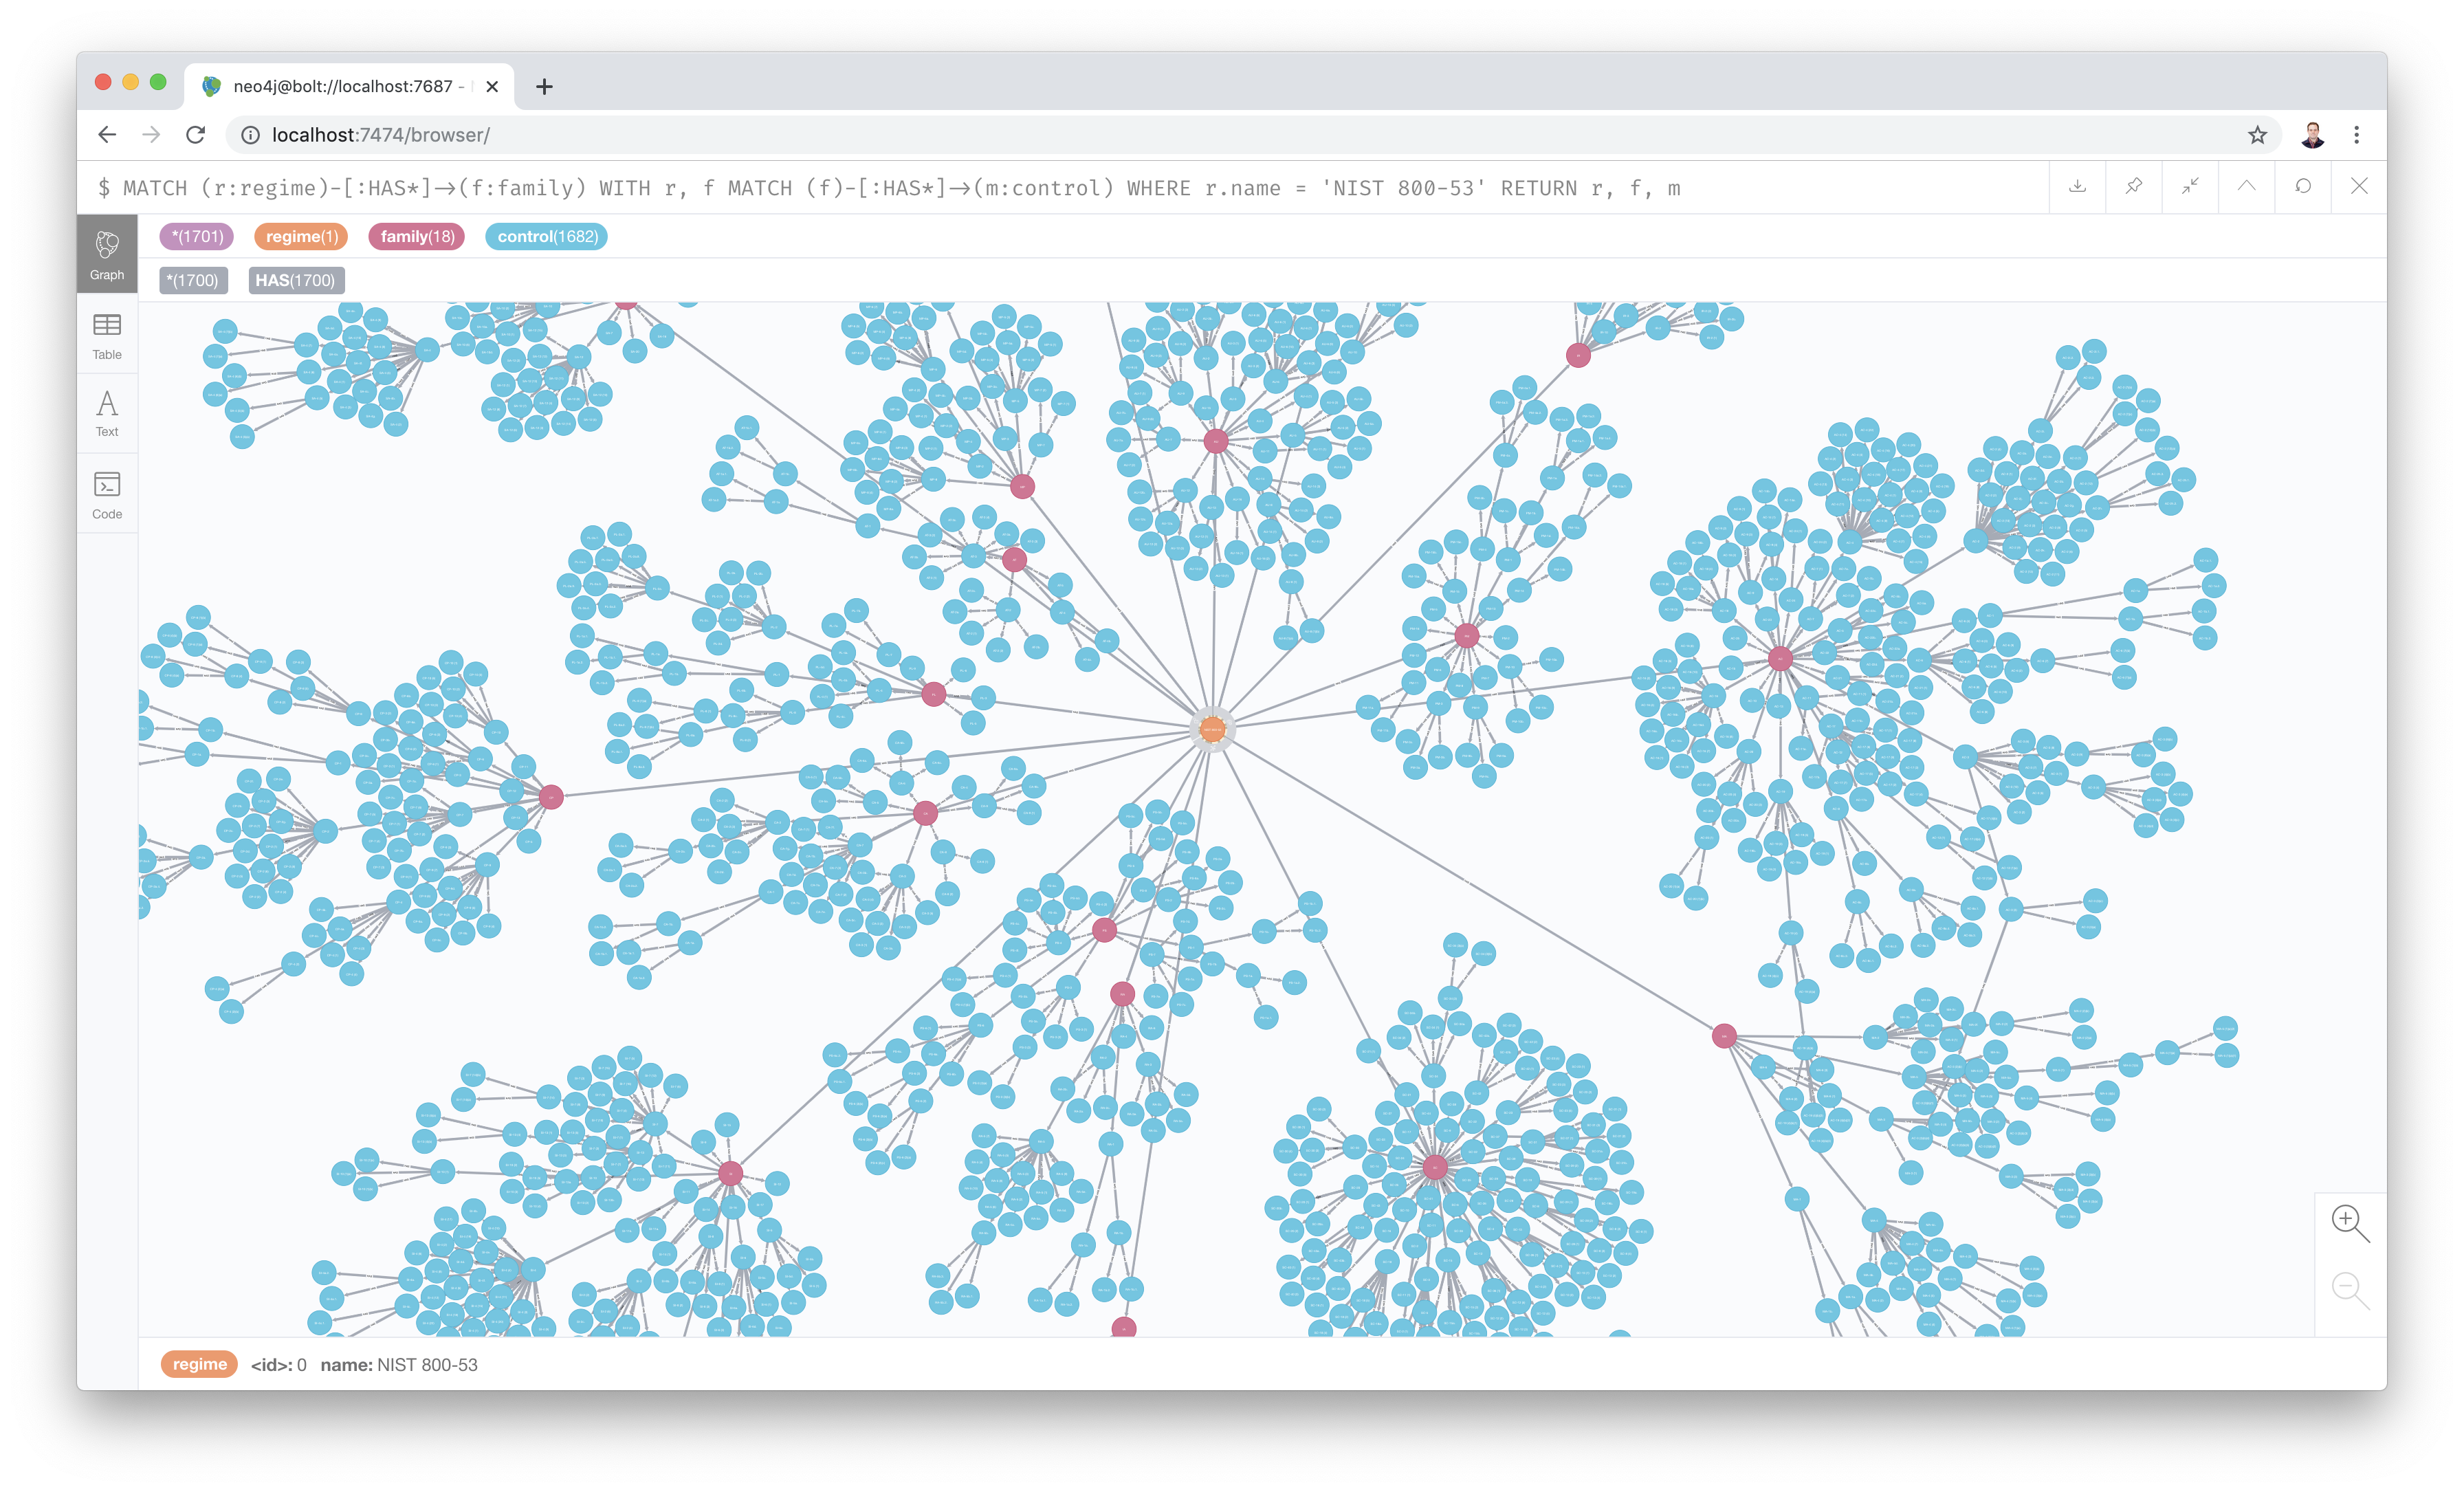Viewport: 2464px width, 1492px height.
Task: Zoom out of the graph
Action: point(2349,1289)
